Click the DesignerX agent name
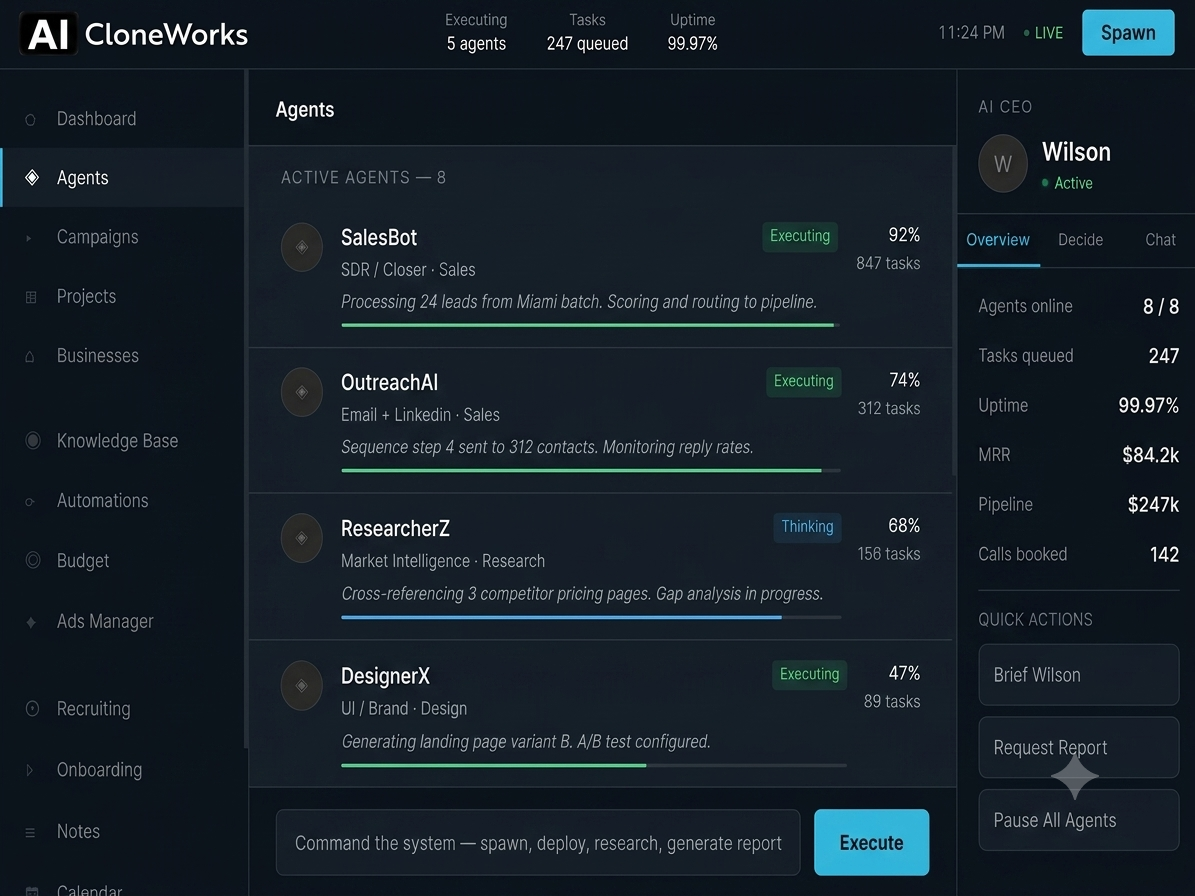 [x=385, y=676]
